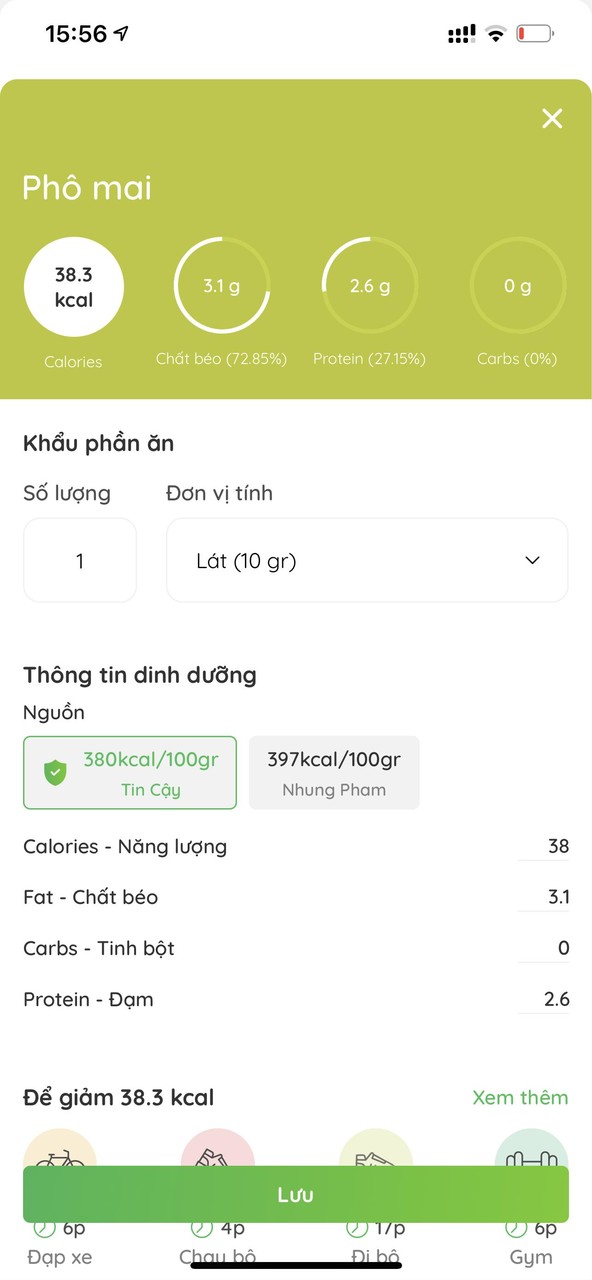Tap the Carbs circle showing 0 g
The height and width of the screenshot is (1280, 592).
(518, 285)
